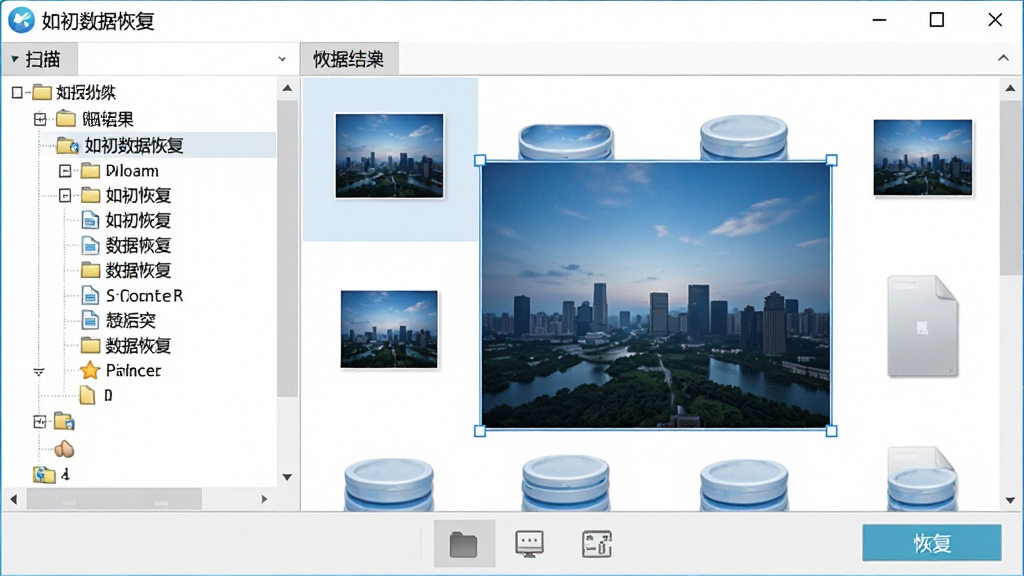Select the star icon beside Palncer
1024x576 pixels.
coord(89,370)
